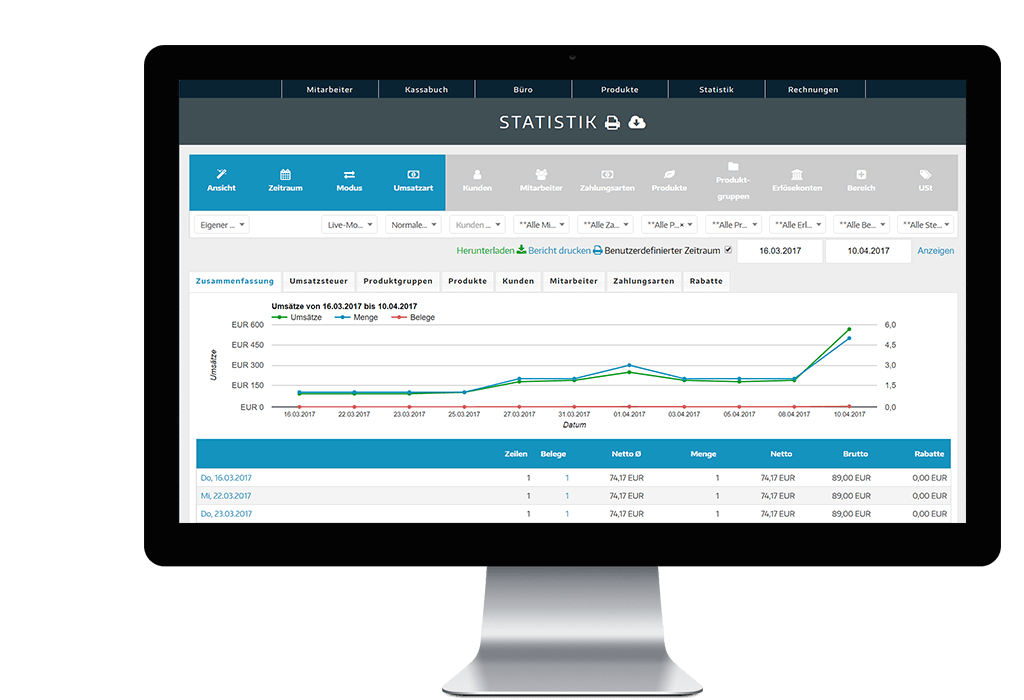Open the Alle Mitarbeiter dropdown
Viewport: 1024px width, 700px height.
pyautogui.click(x=541, y=223)
